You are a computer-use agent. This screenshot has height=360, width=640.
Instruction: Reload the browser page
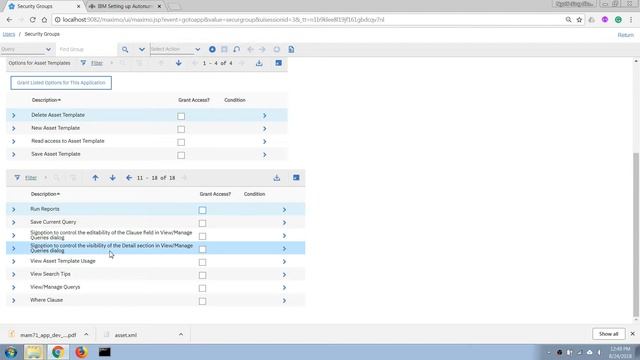coord(32,20)
